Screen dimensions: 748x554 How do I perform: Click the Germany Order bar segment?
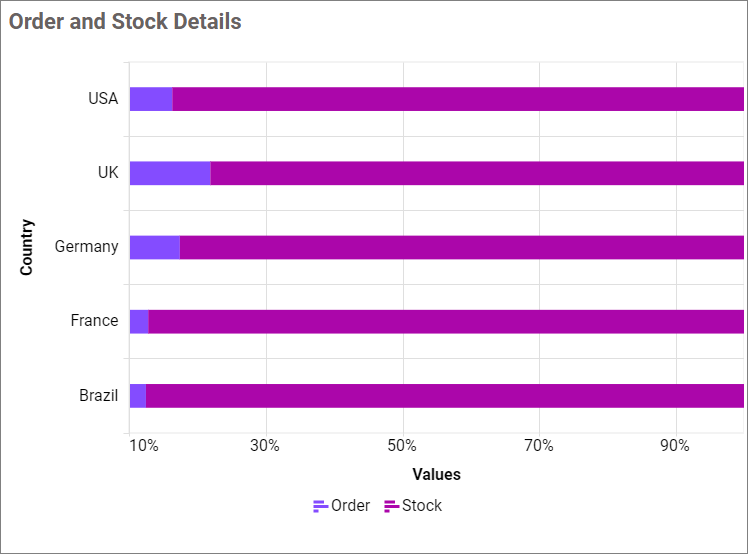point(155,247)
